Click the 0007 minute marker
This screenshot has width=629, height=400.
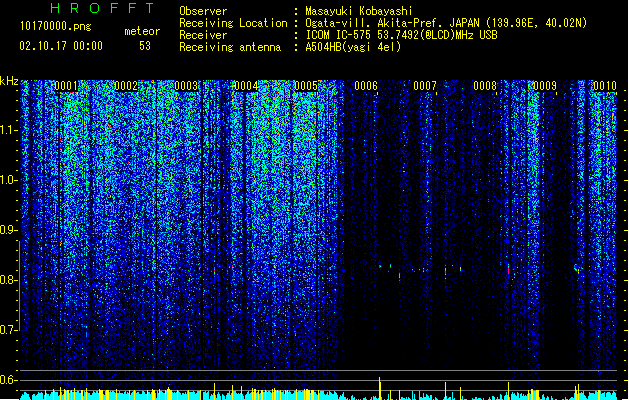pyautogui.click(x=425, y=86)
